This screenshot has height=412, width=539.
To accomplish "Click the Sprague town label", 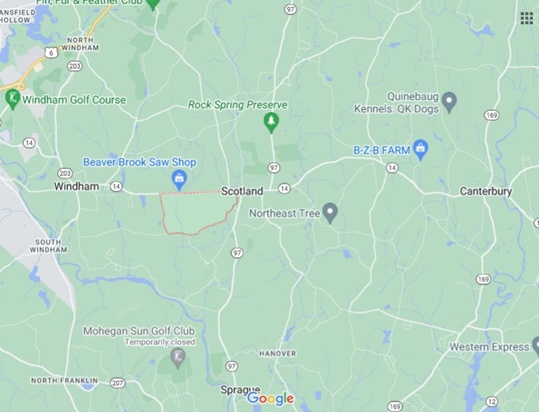I will click(240, 390).
